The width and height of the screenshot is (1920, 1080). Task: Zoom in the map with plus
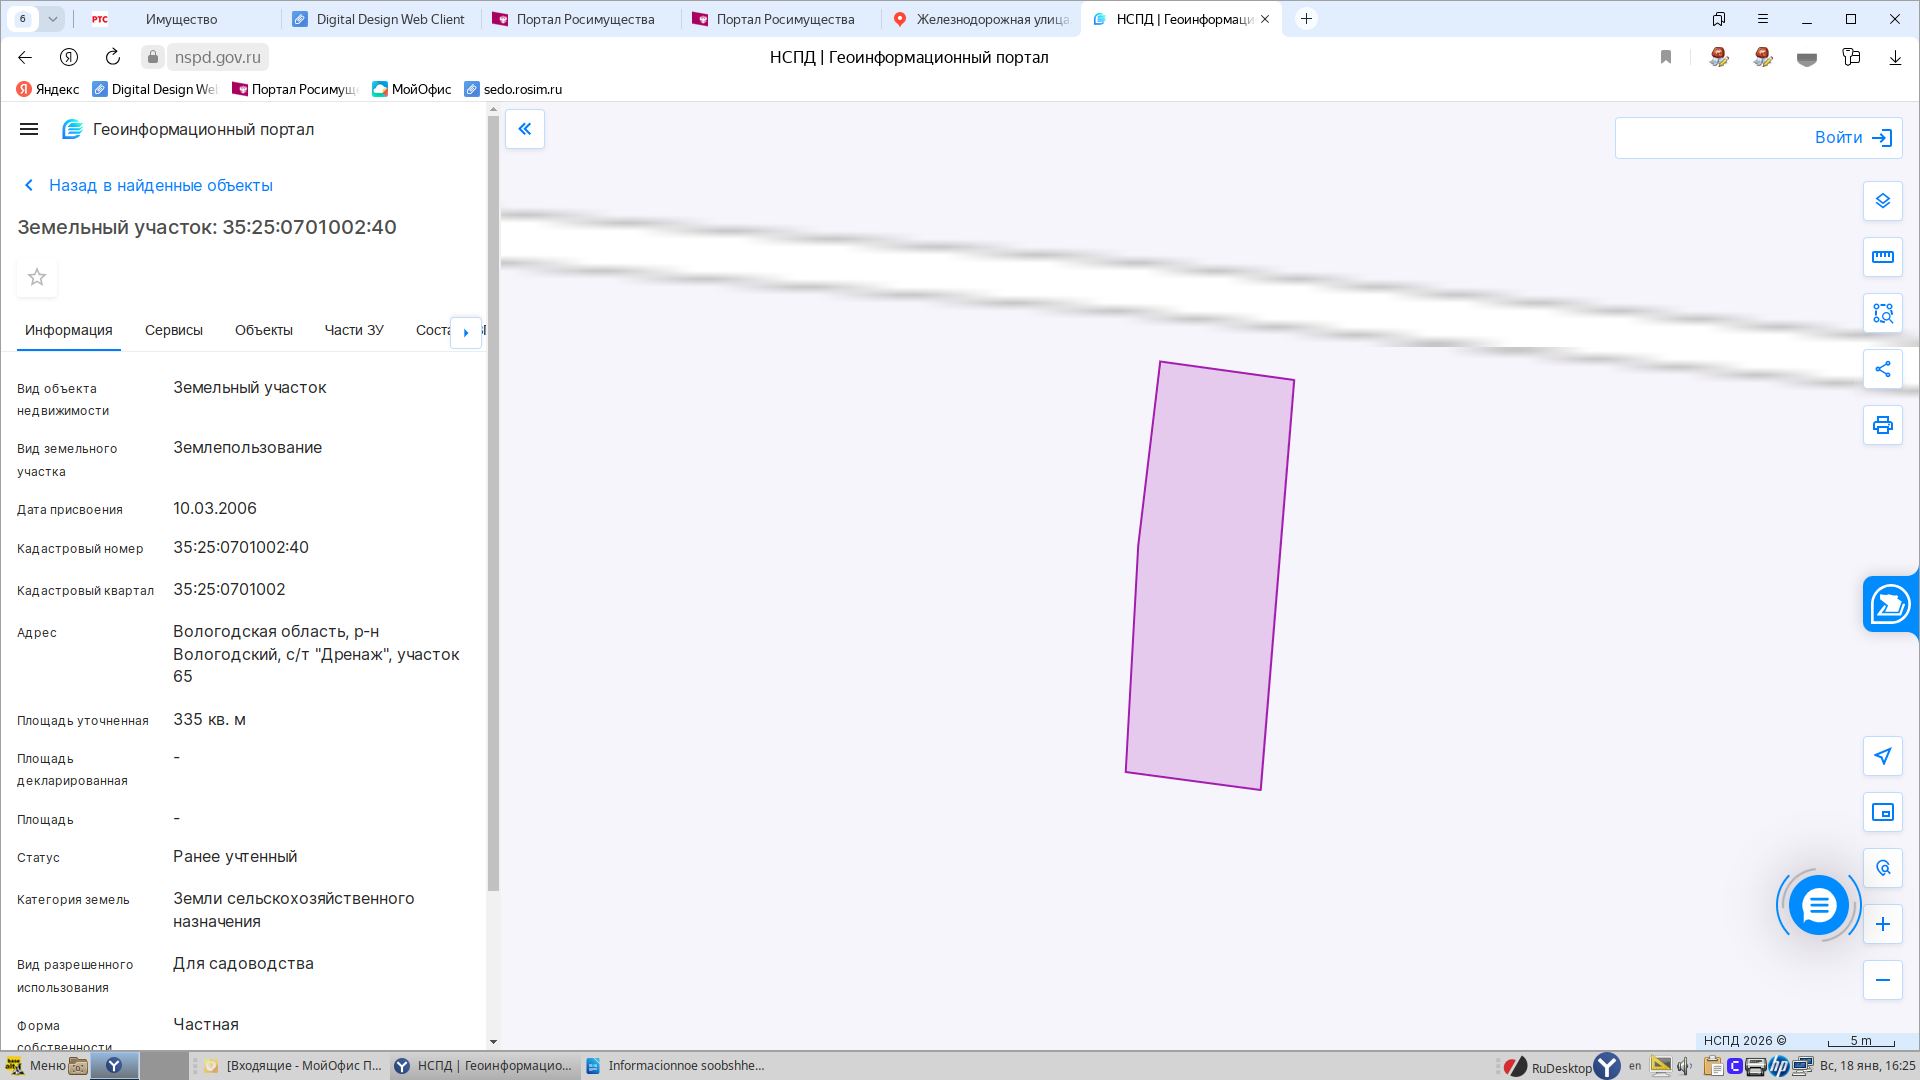click(1882, 924)
